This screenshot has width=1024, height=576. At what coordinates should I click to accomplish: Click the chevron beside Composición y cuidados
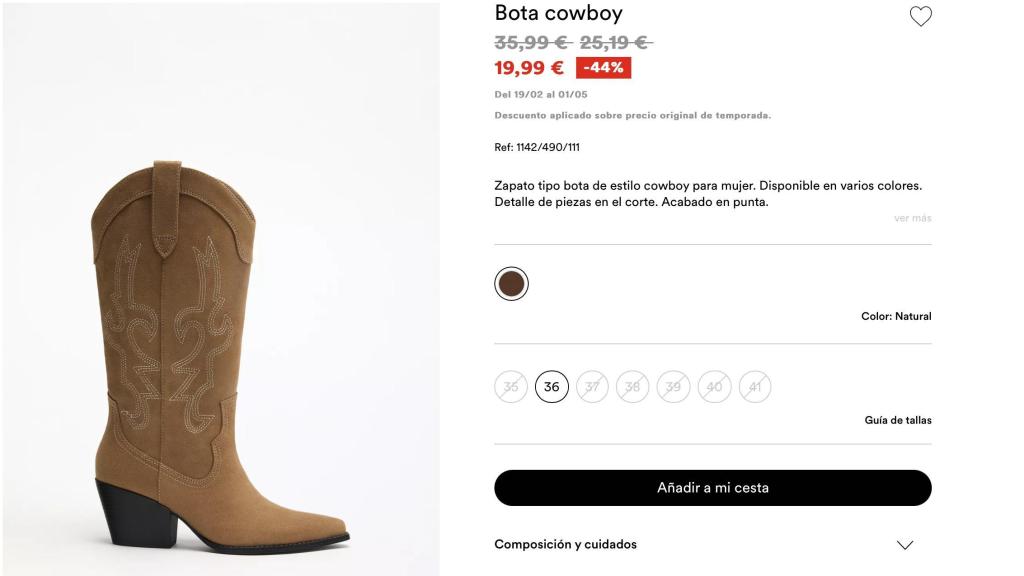coord(905,545)
